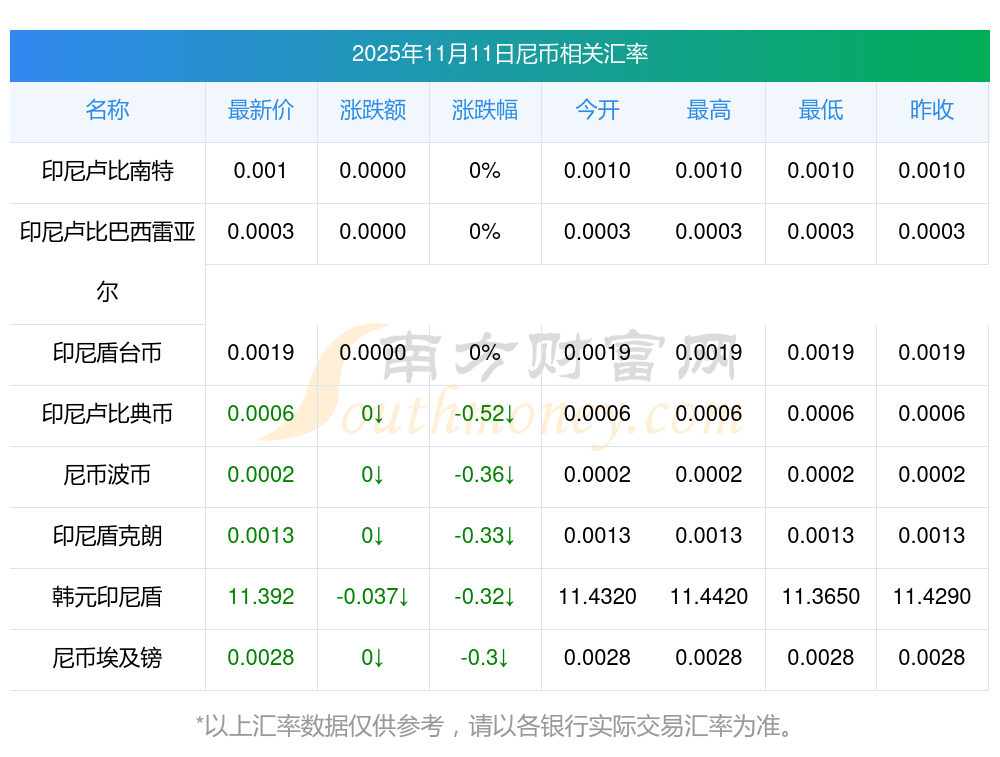The width and height of the screenshot is (1000, 757).
Task: Click the 11.392 latest price value
Action: [x=261, y=597]
